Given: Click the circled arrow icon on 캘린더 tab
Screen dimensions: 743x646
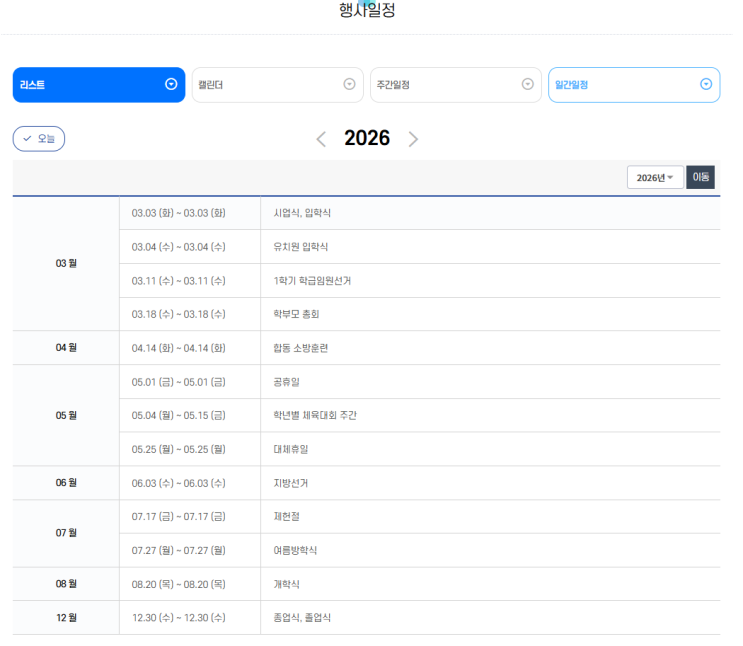Looking at the screenshot, I should pyautogui.click(x=349, y=85).
